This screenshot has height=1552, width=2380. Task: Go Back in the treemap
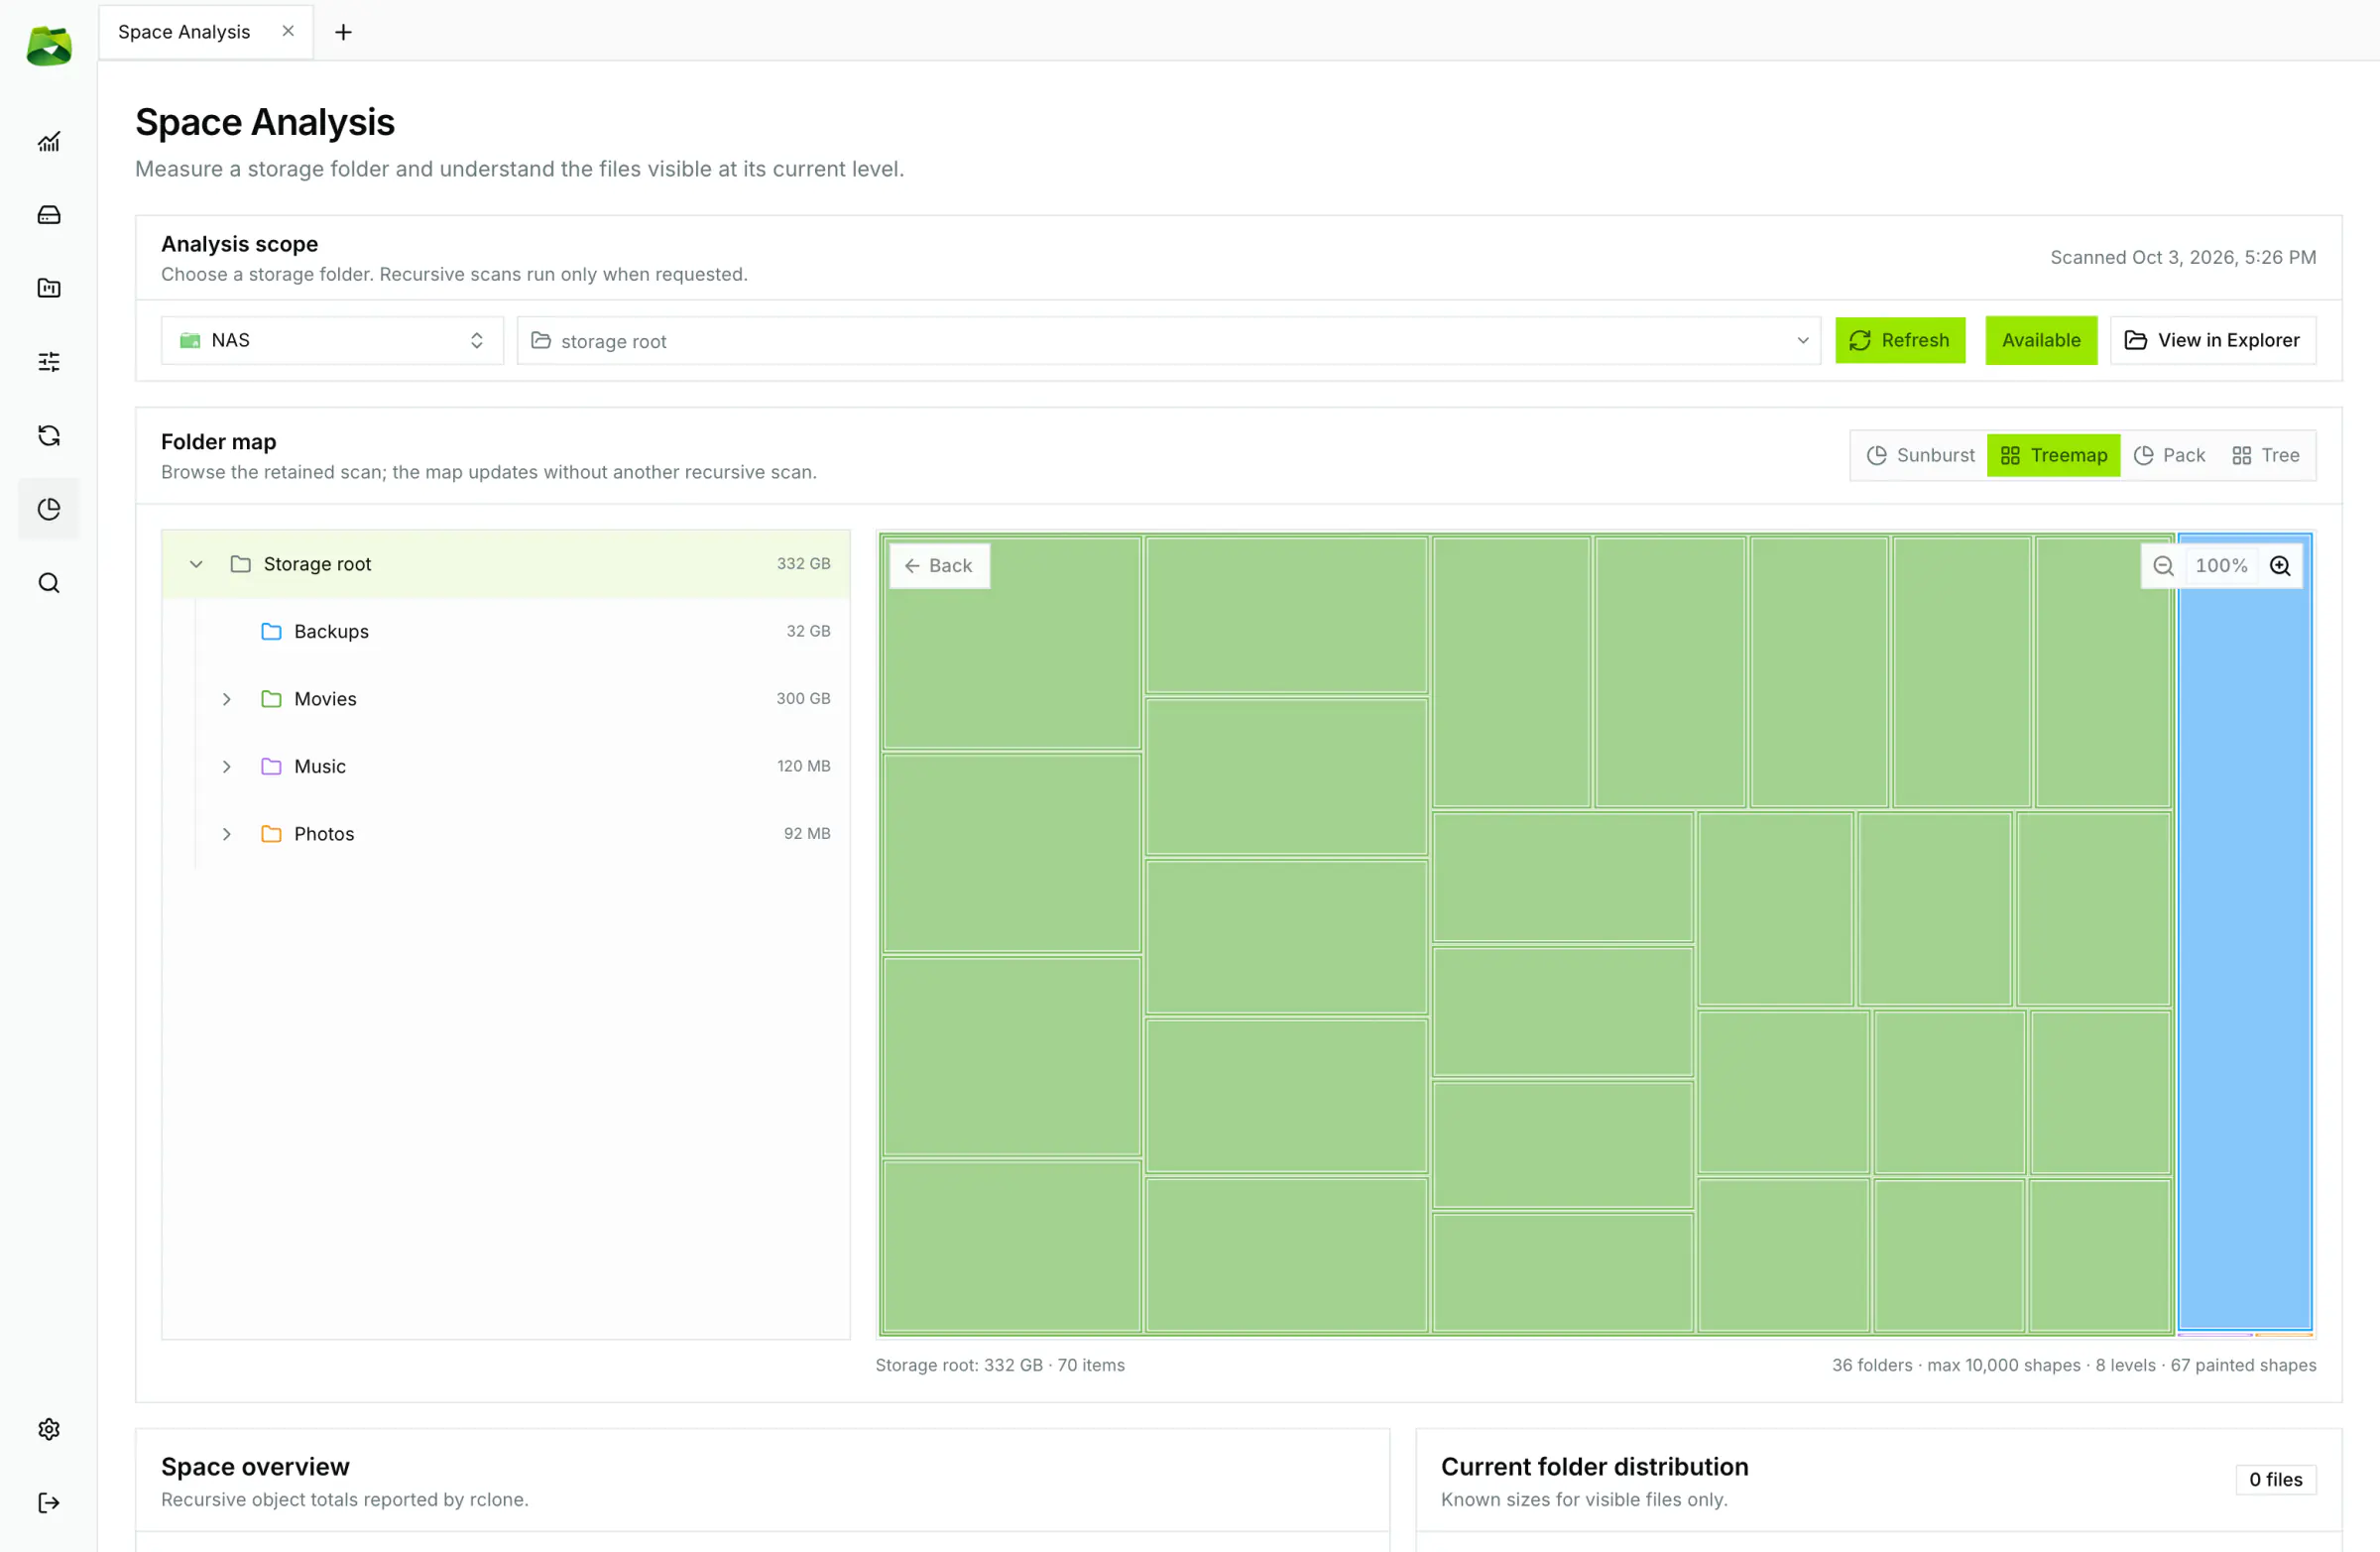coord(939,566)
